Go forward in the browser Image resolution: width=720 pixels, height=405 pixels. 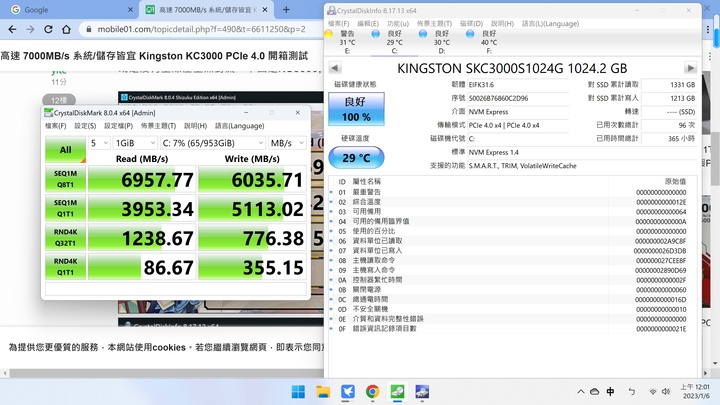pos(30,29)
